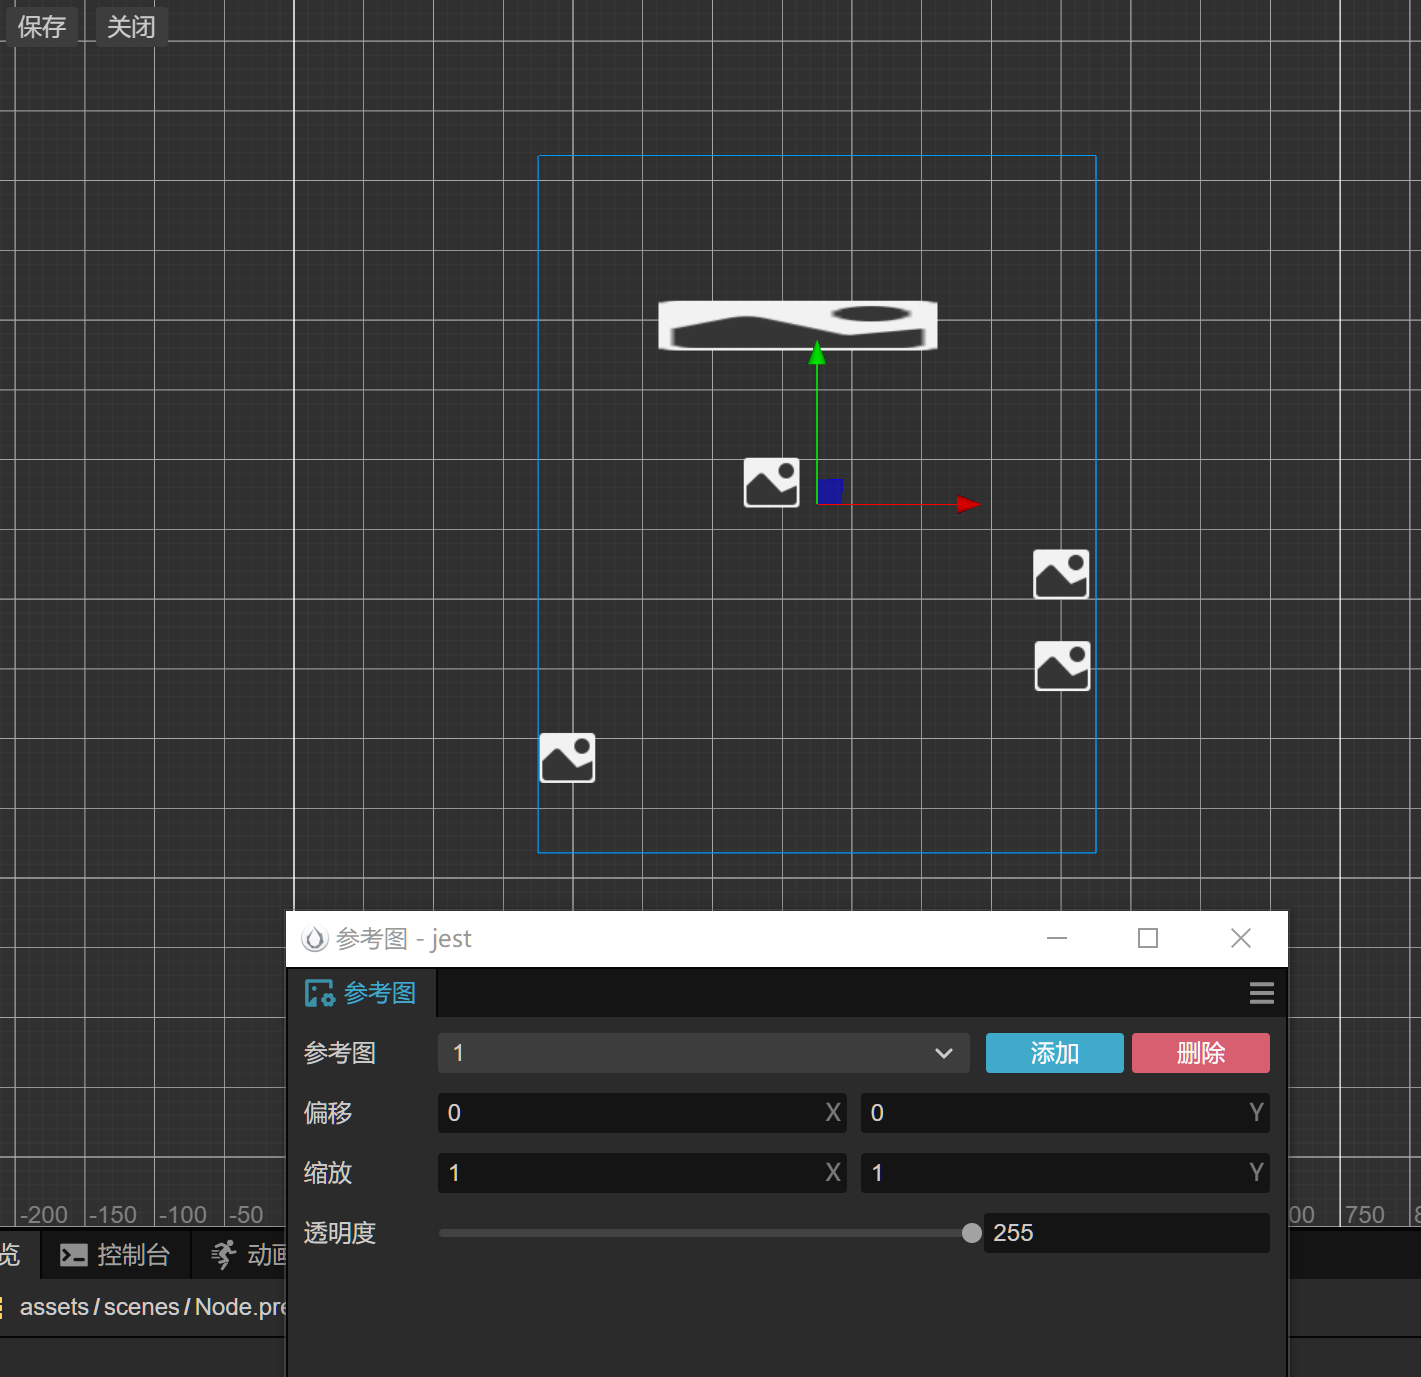Maximize the 参考图 - jest window
This screenshot has width=1421, height=1377.
1148,938
